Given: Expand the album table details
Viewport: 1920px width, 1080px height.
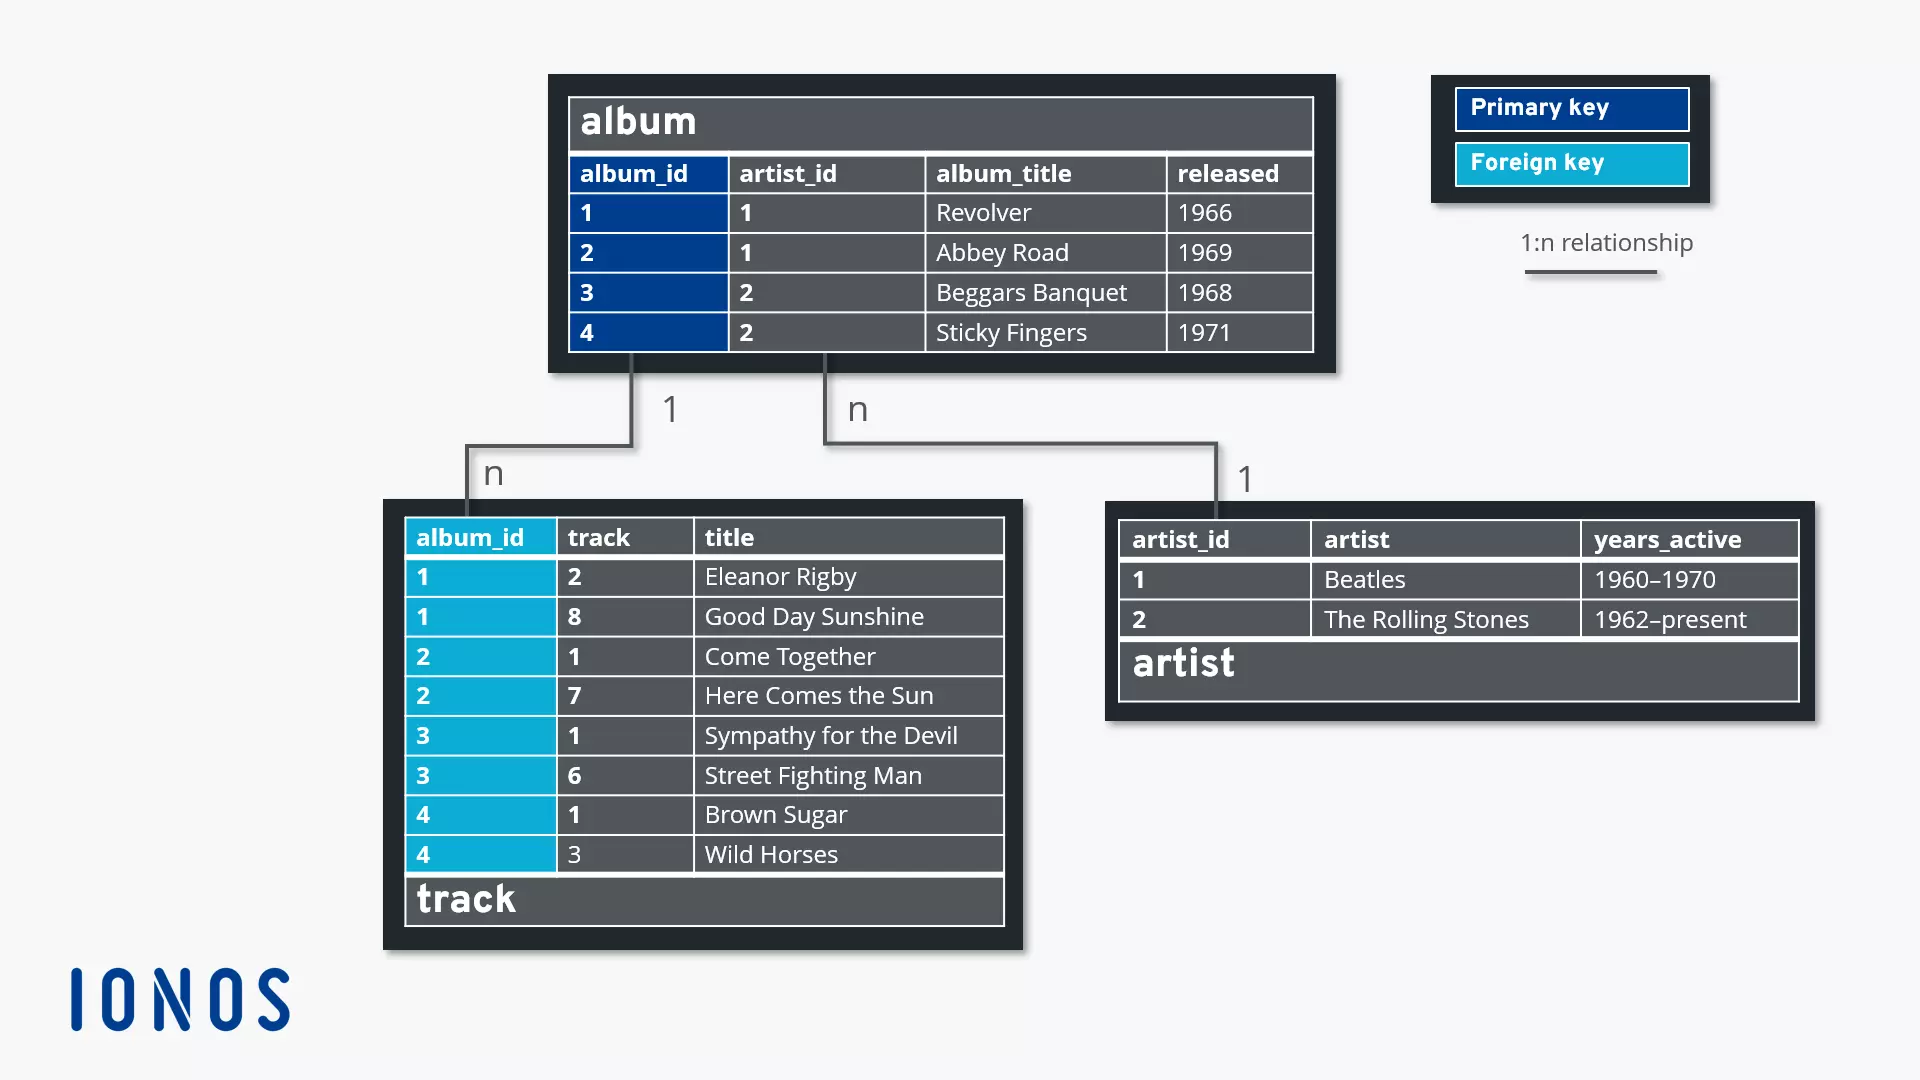Looking at the screenshot, I should [940, 120].
